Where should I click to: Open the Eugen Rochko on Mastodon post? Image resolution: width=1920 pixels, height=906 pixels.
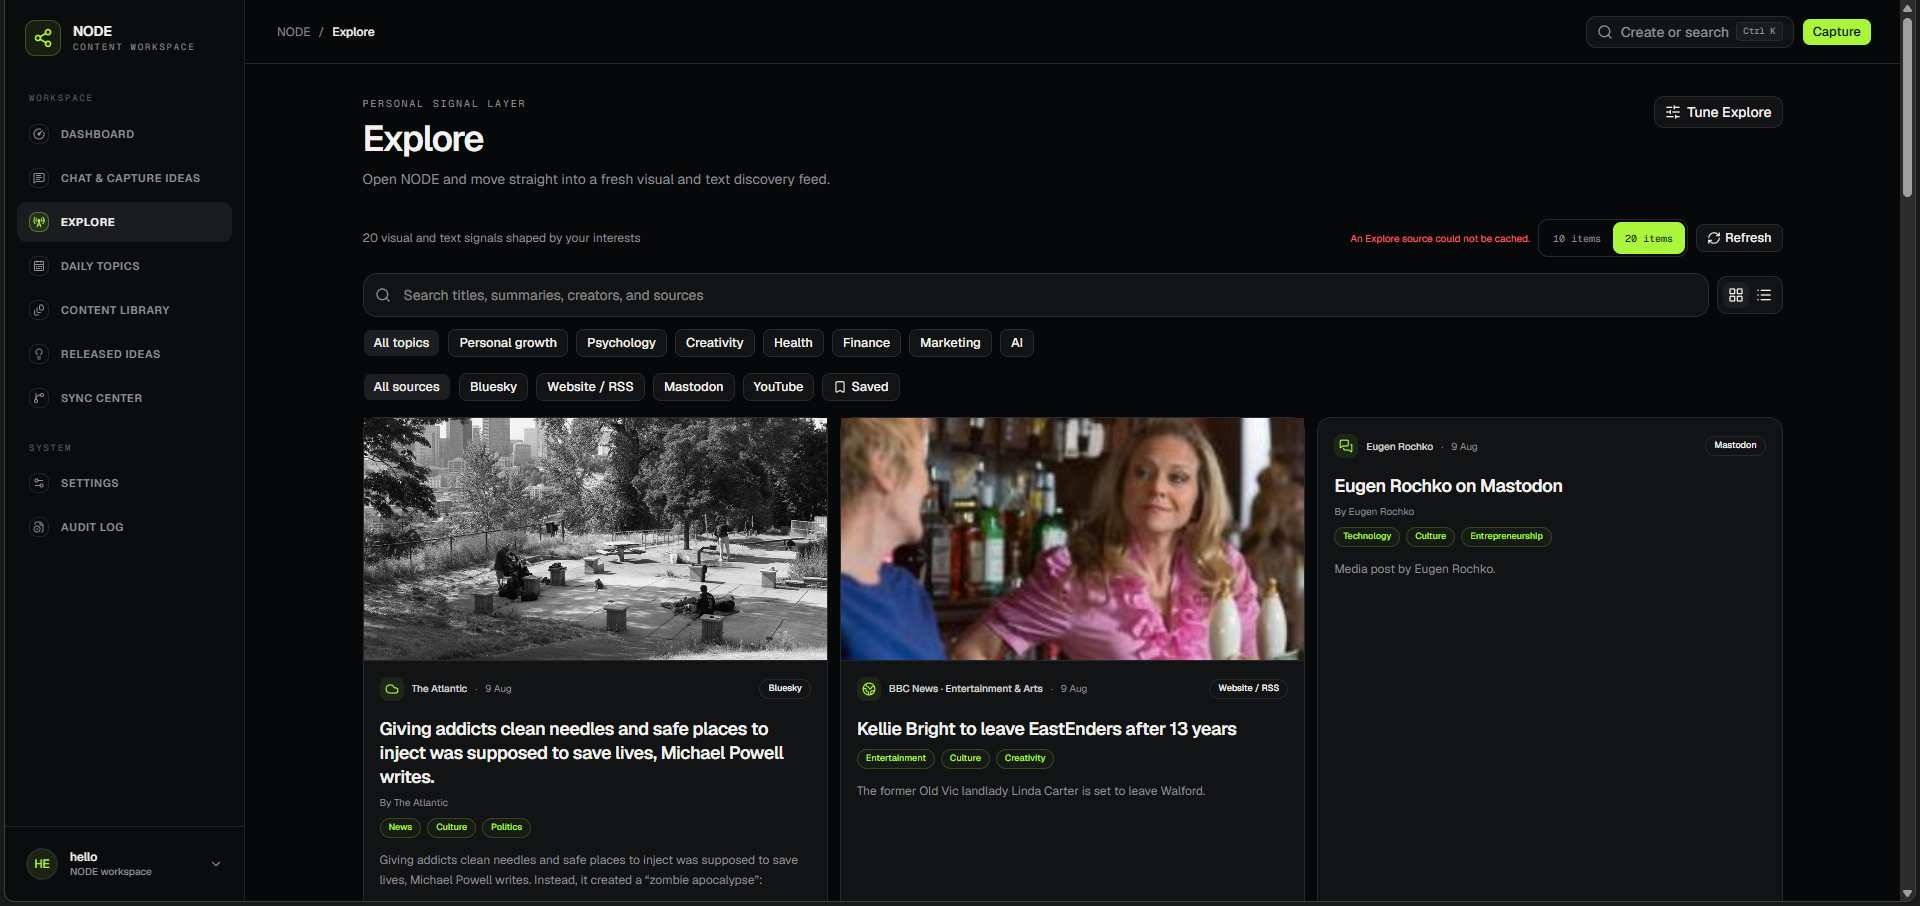point(1448,486)
